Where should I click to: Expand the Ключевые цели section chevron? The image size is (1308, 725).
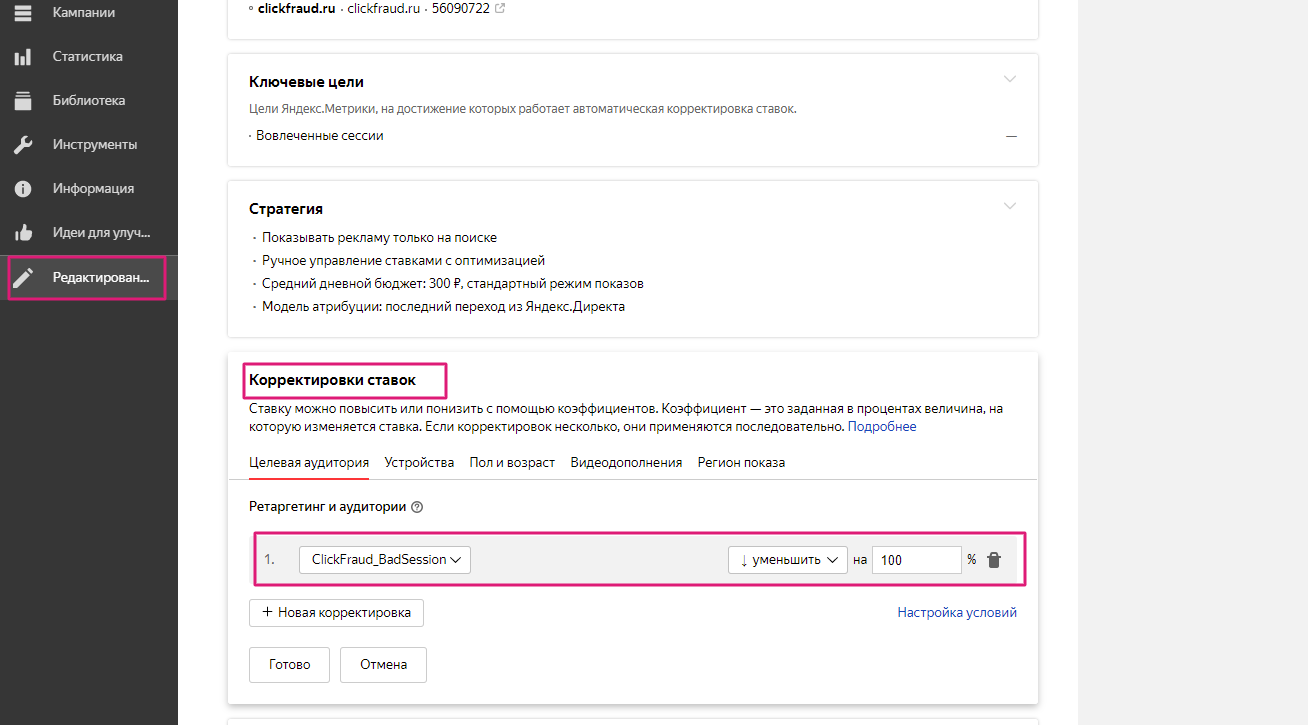(1010, 80)
